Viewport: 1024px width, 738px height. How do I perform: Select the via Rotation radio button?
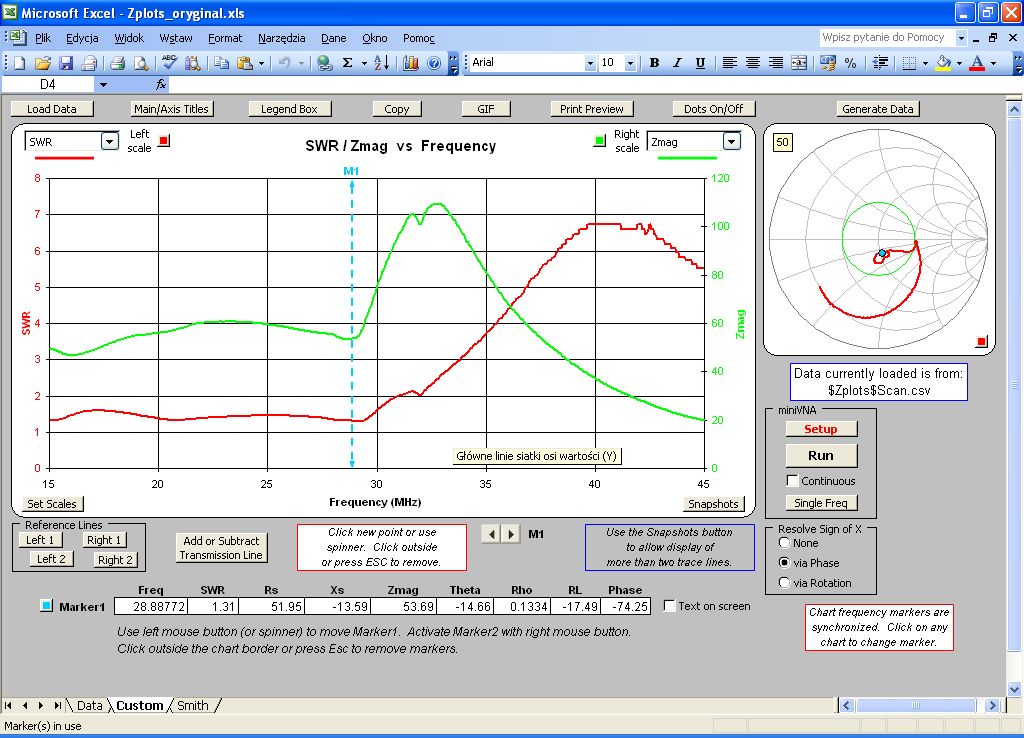pos(784,583)
